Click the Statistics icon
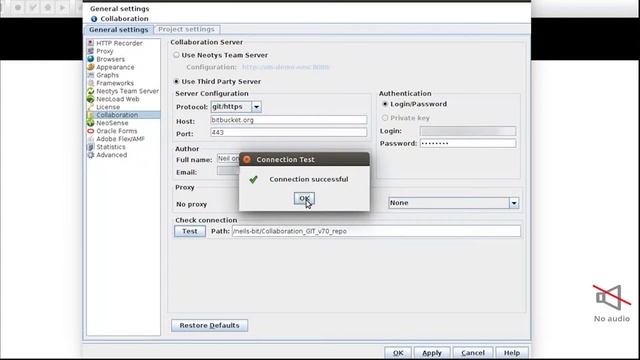Viewport: 640px width, 360px height. tap(91, 147)
